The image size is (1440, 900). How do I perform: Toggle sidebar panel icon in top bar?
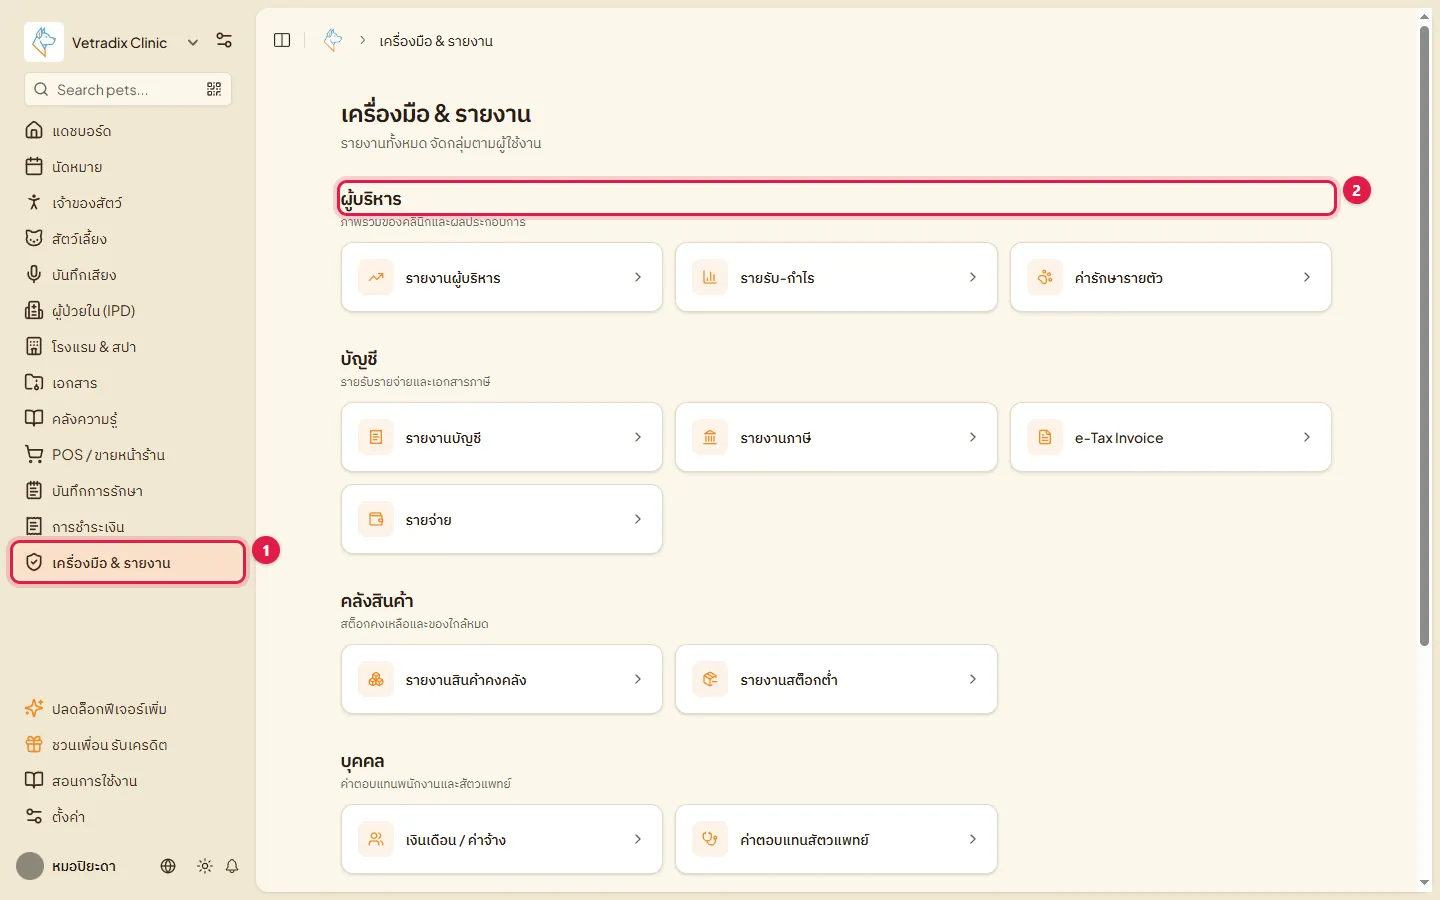click(x=282, y=40)
